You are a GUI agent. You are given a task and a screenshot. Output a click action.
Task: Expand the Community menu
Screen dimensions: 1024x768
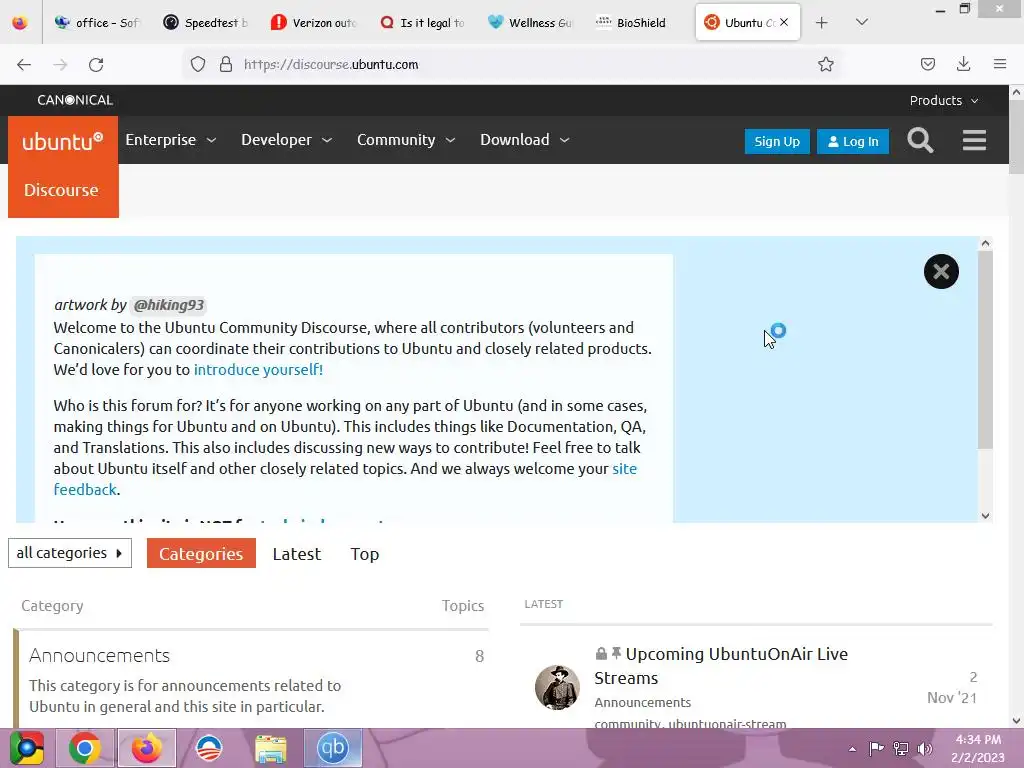point(406,140)
